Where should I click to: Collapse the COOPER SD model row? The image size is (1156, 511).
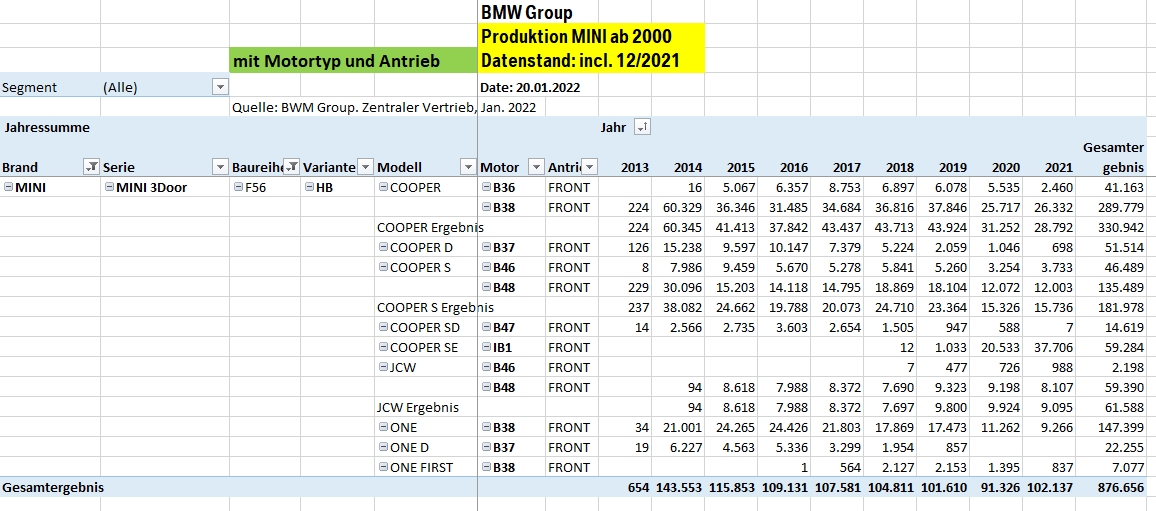point(383,327)
